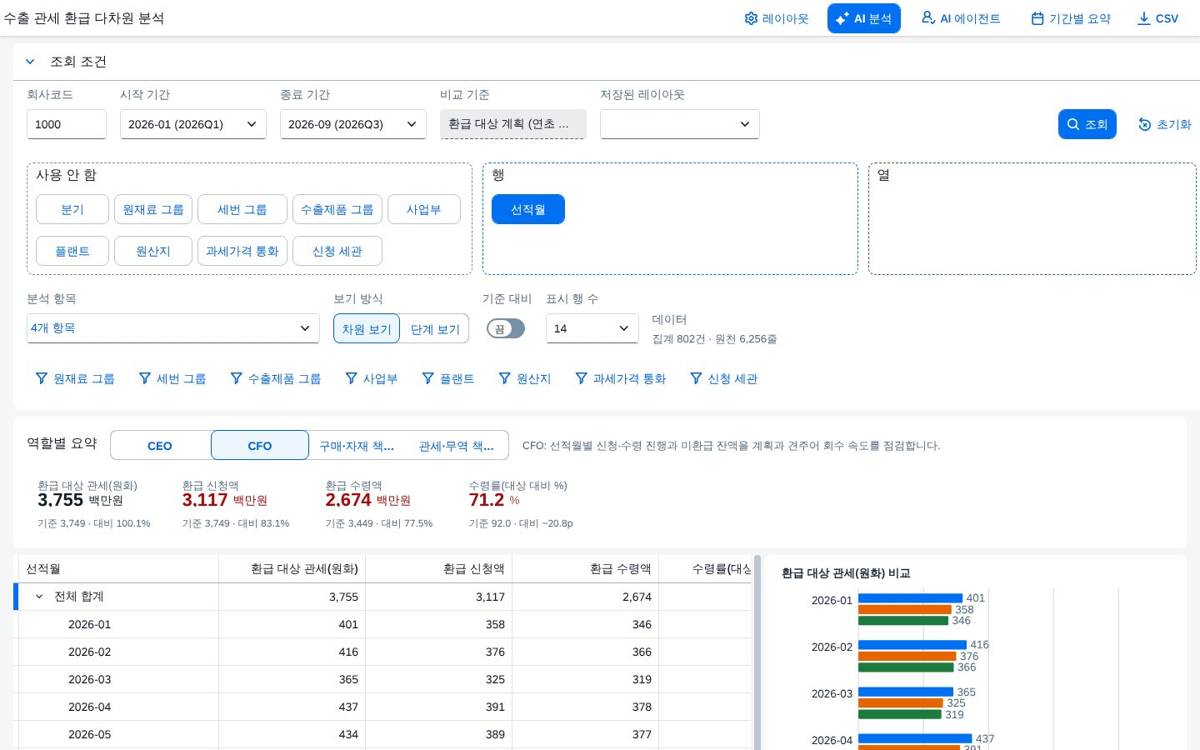This screenshot has height=750, width=1200.
Task: Run the query with 조회 button
Action: pyautogui.click(x=1087, y=124)
